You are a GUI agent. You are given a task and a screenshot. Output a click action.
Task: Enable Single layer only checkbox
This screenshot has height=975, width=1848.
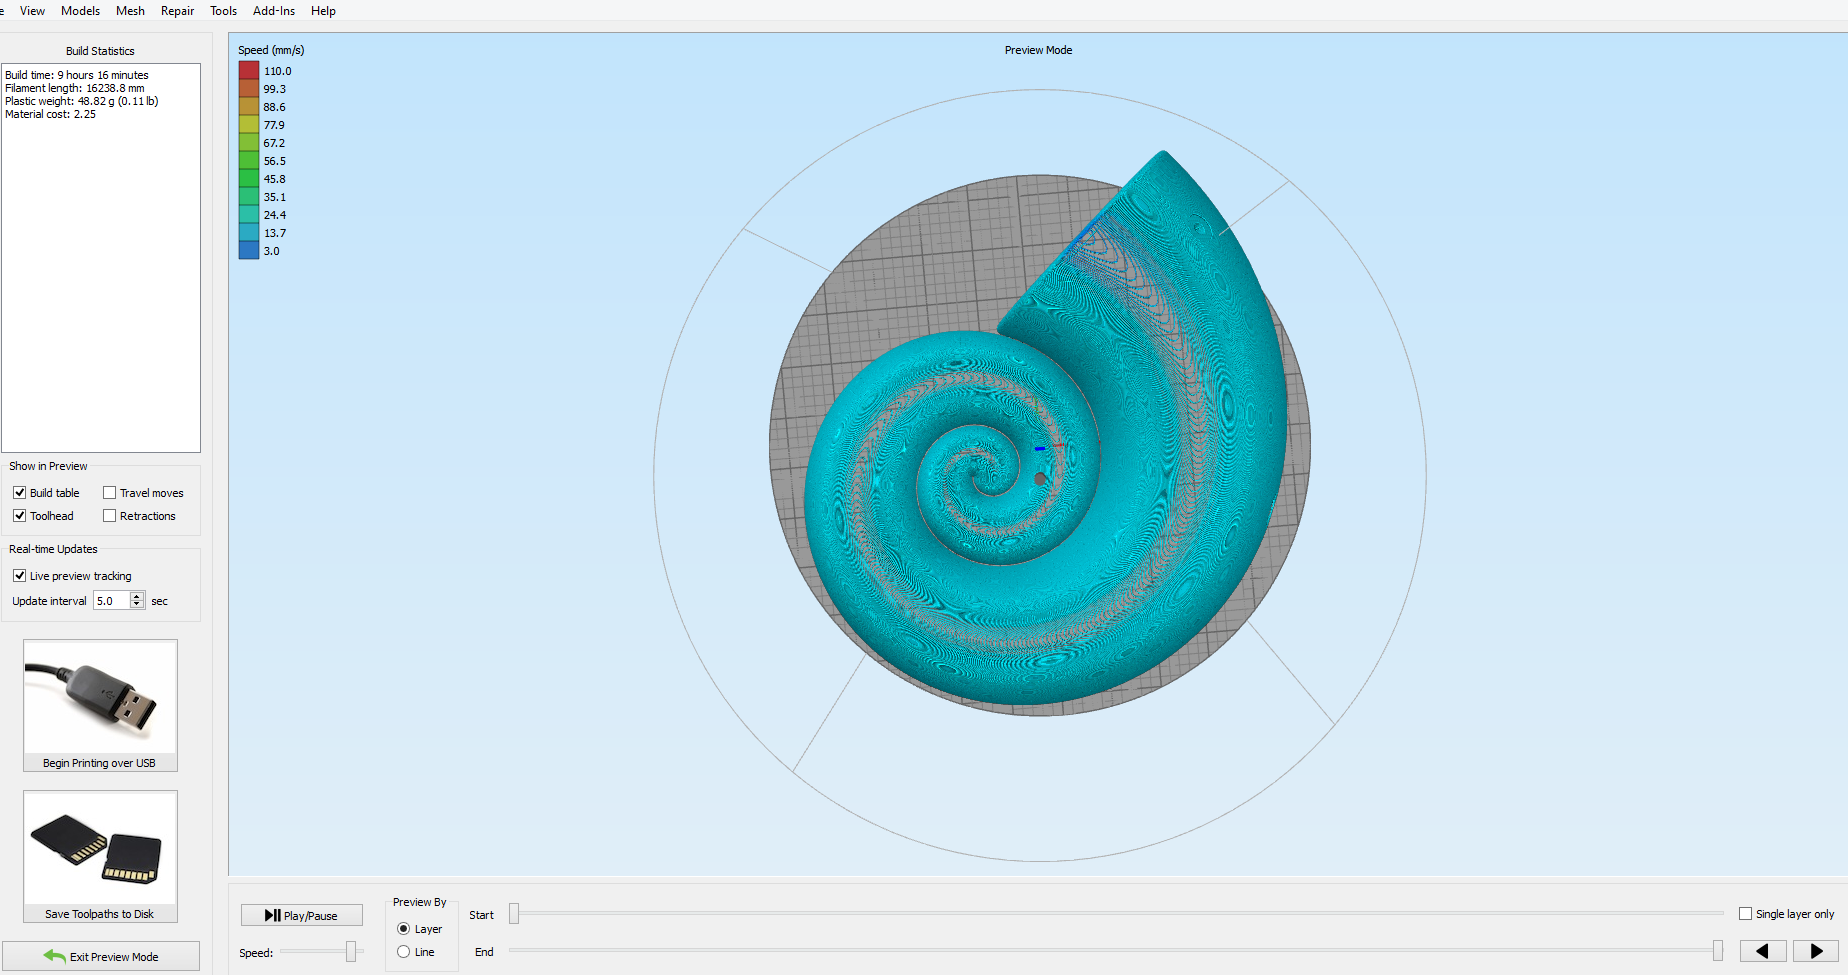click(1745, 914)
